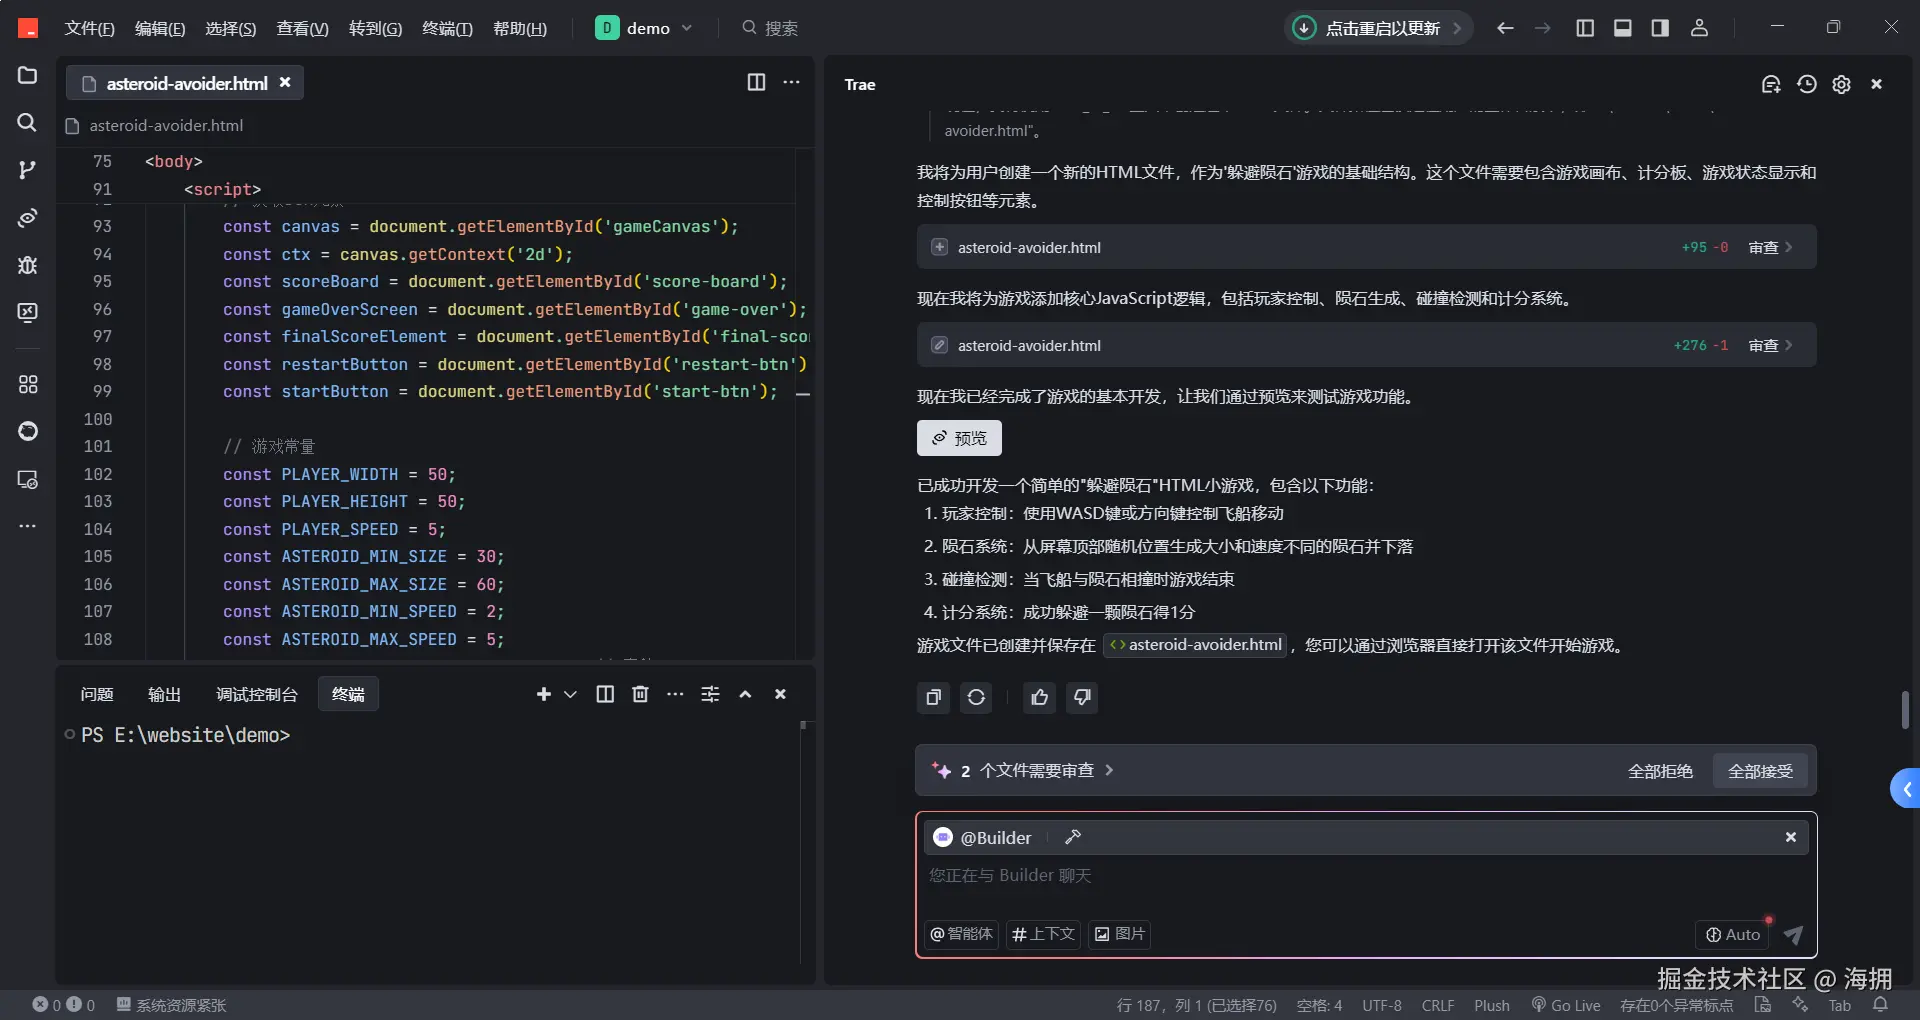Attach an image with the 图片 button
The width and height of the screenshot is (1920, 1020).
[1119, 934]
